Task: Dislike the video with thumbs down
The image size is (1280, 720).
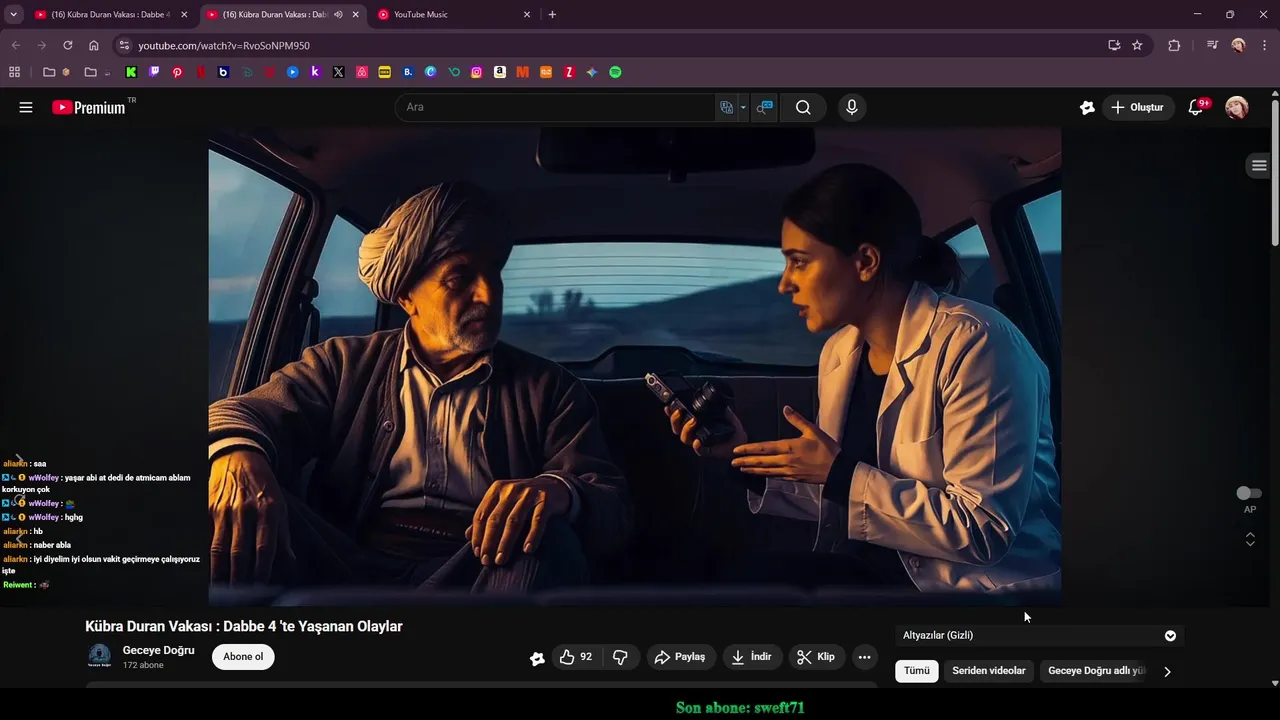Action: pos(620,657)
